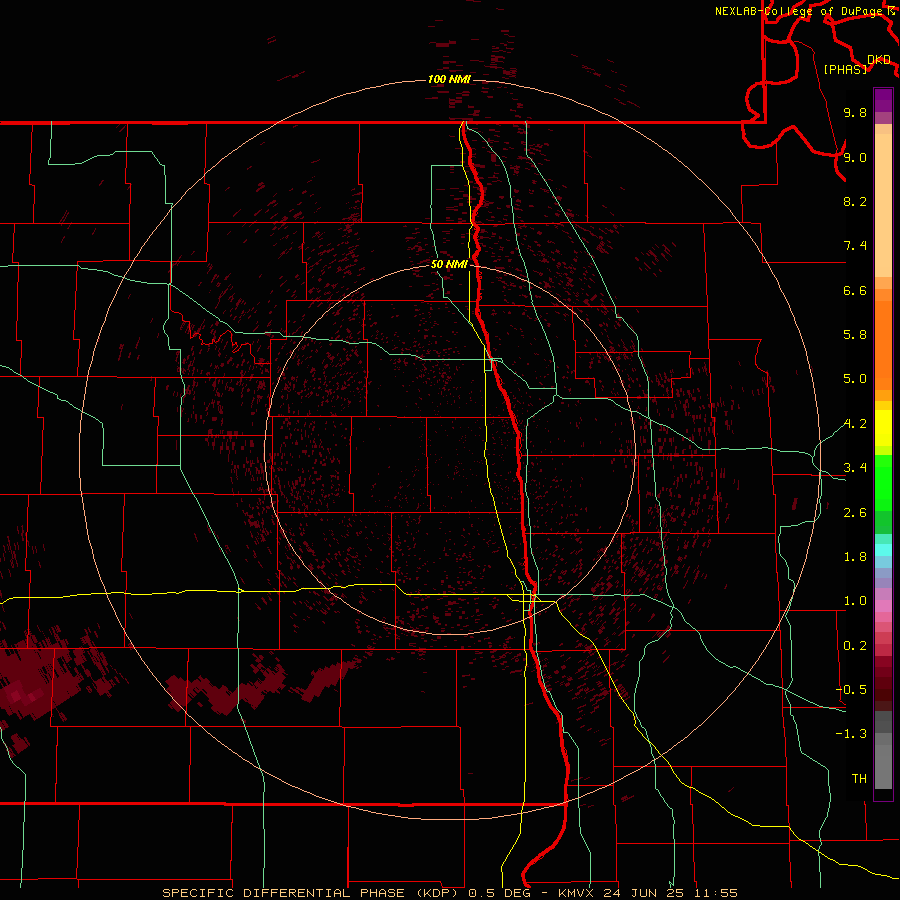The height and width of the screenshot is (900, 900).
Task: Click the 0.2 value on color scale
Action: [x=855, y=646]
